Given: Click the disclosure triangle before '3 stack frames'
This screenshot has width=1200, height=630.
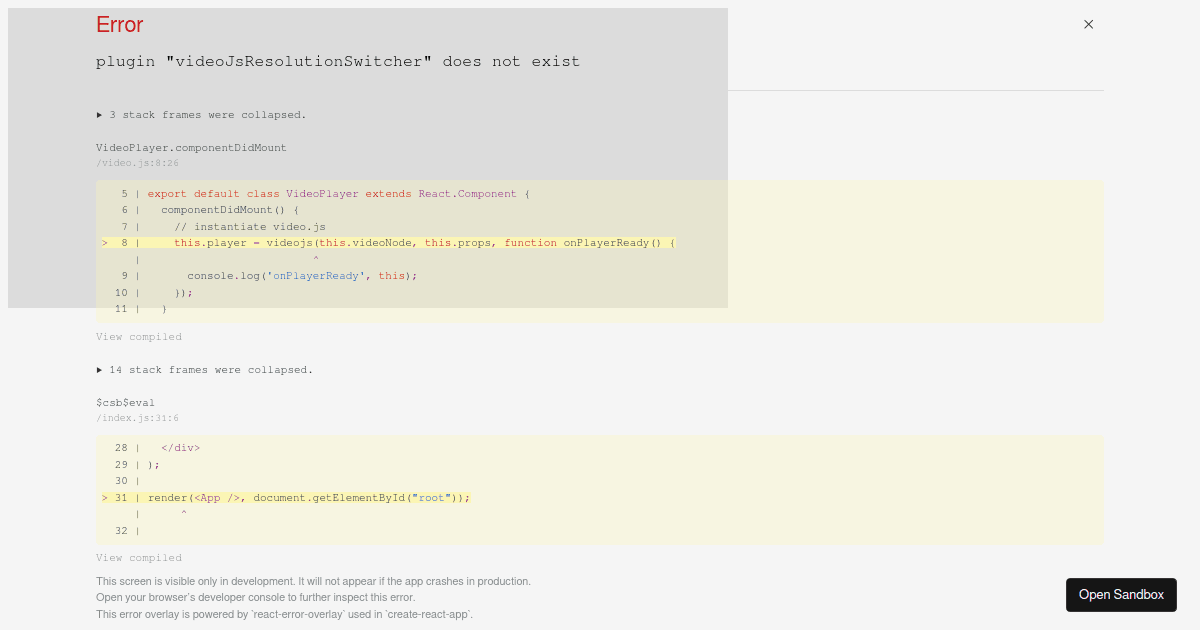Looking at the screenshot, I should point(98,114).
